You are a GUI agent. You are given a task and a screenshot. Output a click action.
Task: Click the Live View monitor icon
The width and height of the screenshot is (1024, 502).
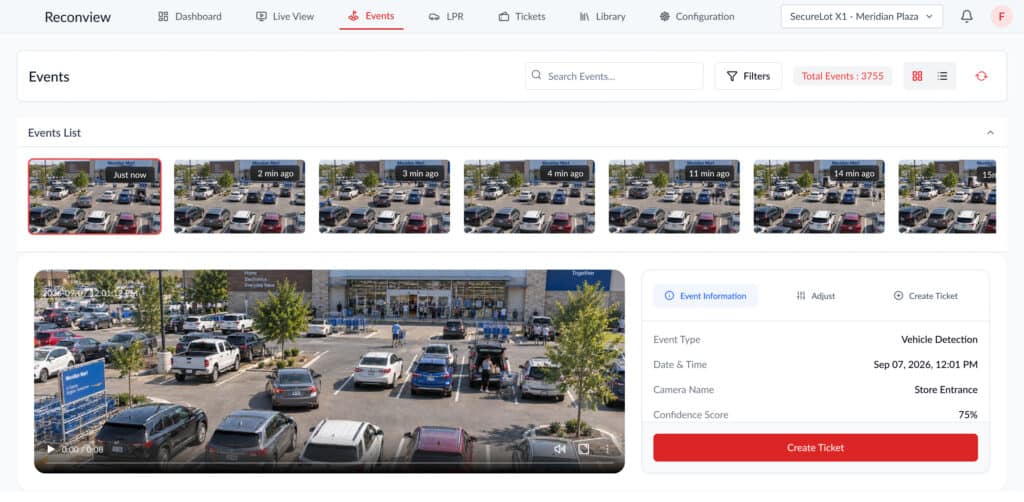pyautogui.click(x=261, y=16)
